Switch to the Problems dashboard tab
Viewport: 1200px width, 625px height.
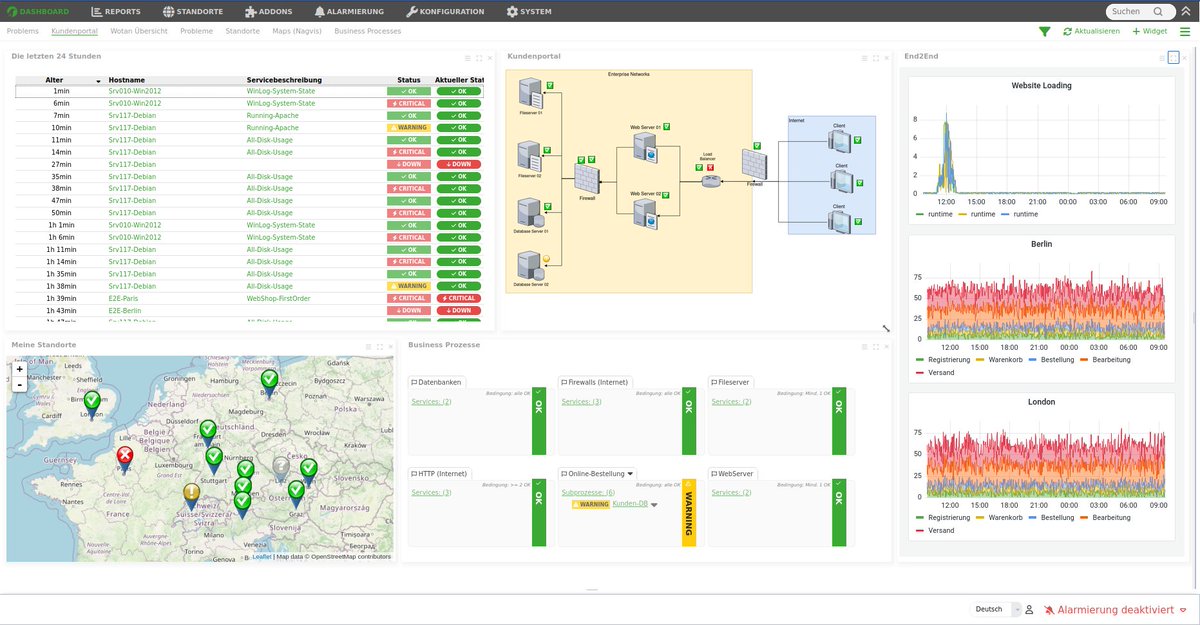click(x=22, y=31)
